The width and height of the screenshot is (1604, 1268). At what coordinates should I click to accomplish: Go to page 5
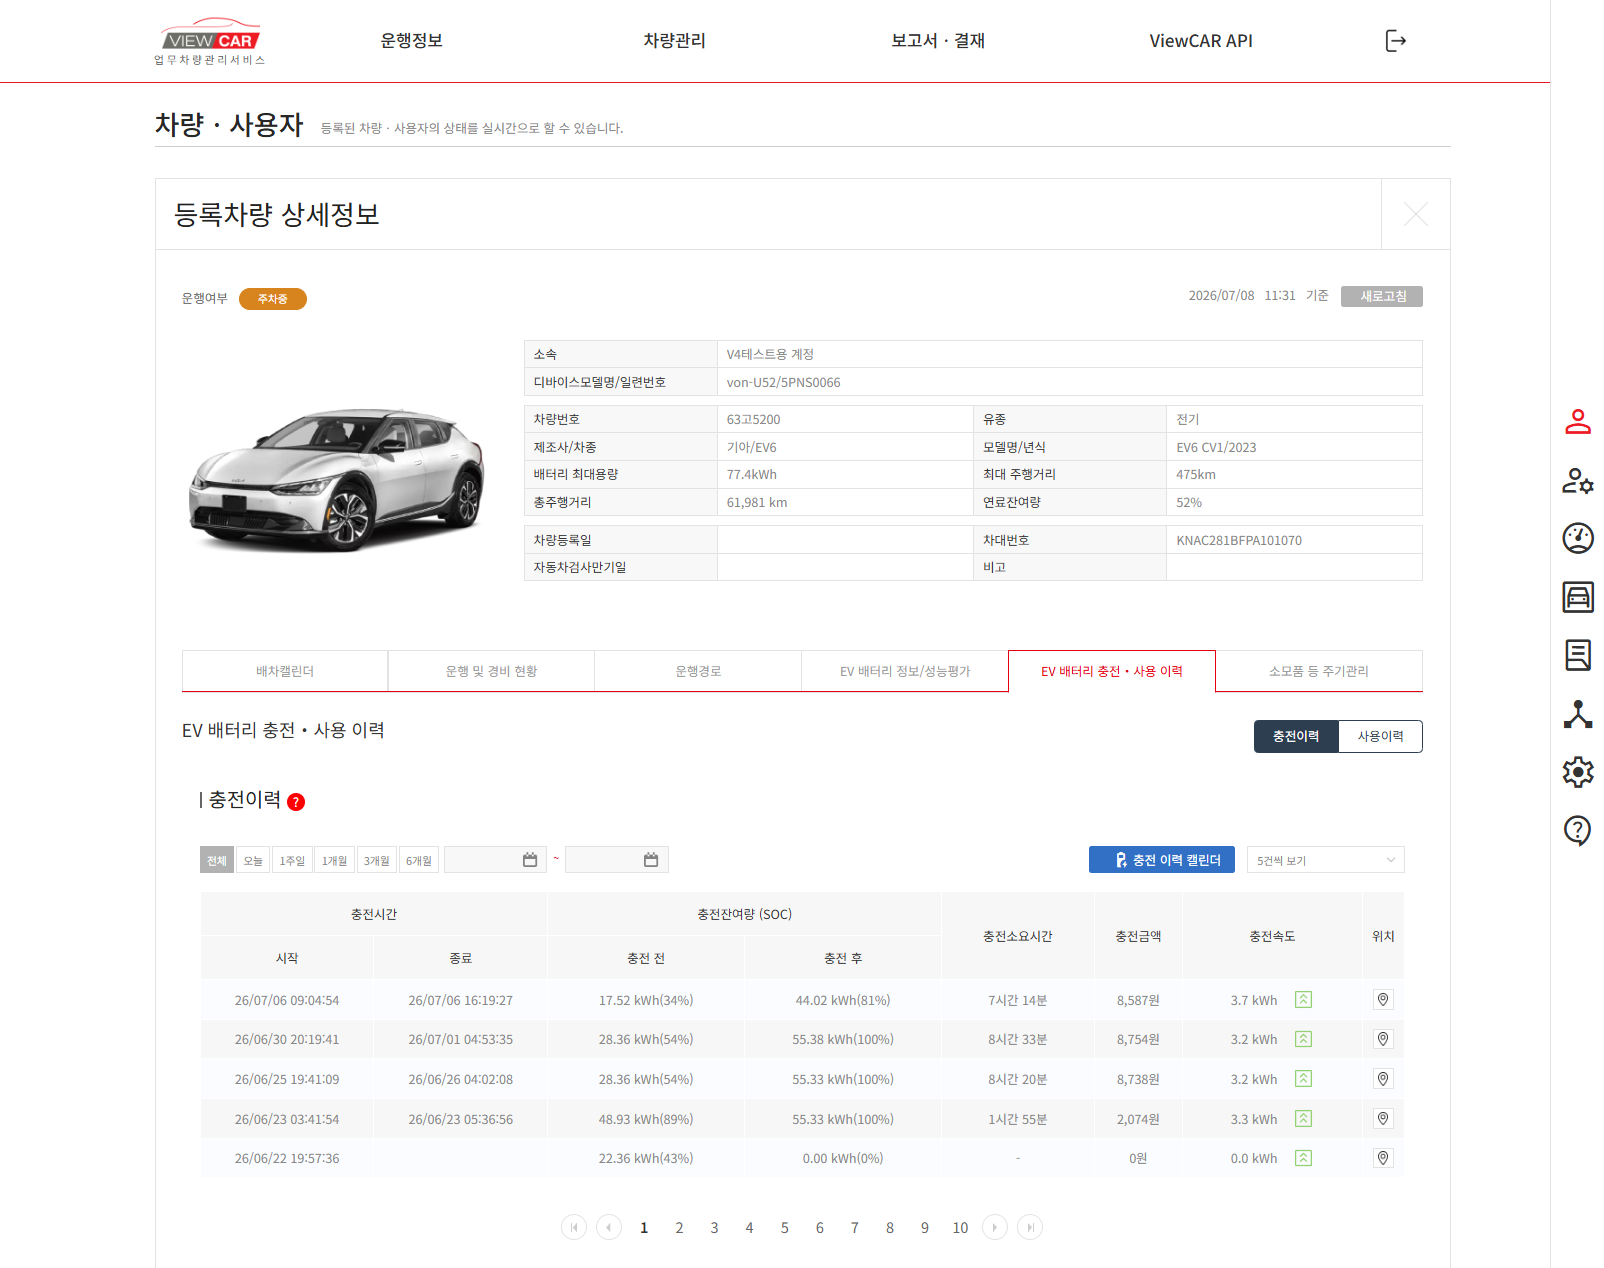[x=785, y=1228]
